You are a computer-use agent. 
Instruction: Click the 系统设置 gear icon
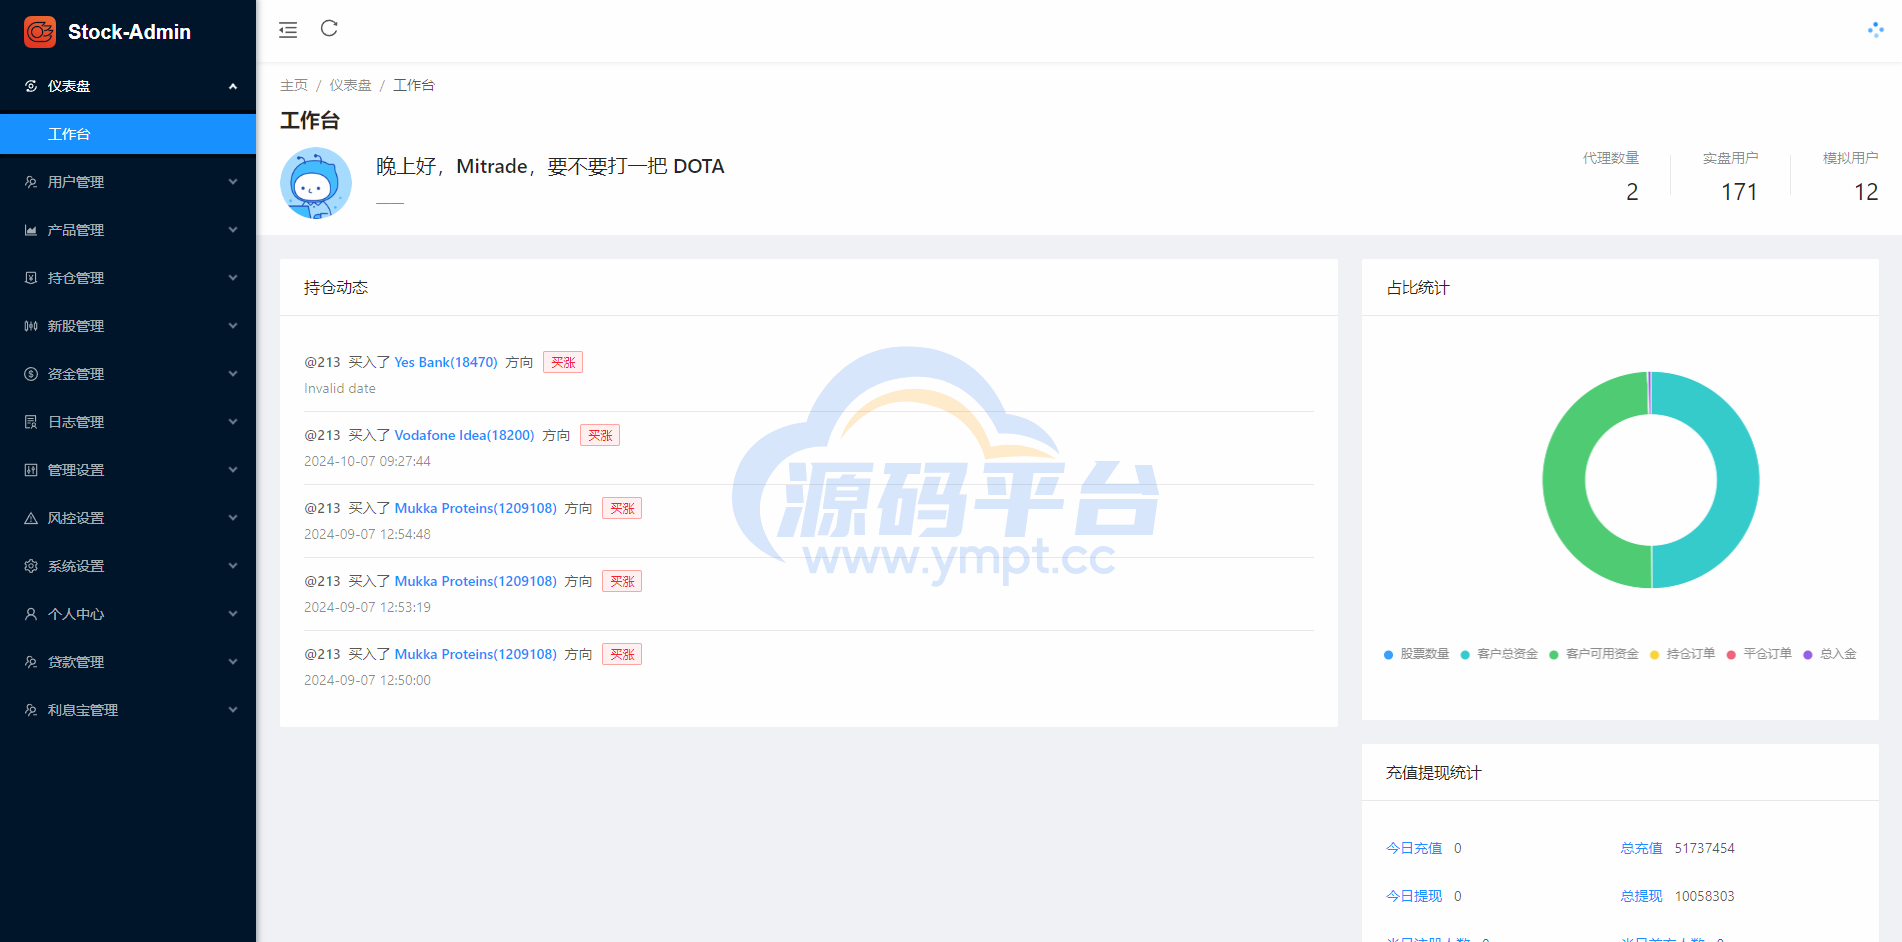tap(31, 566)
